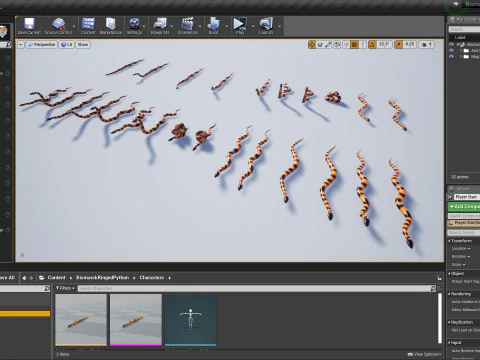
Task: Click the Add Component button
Action: (x=464, y=207)
